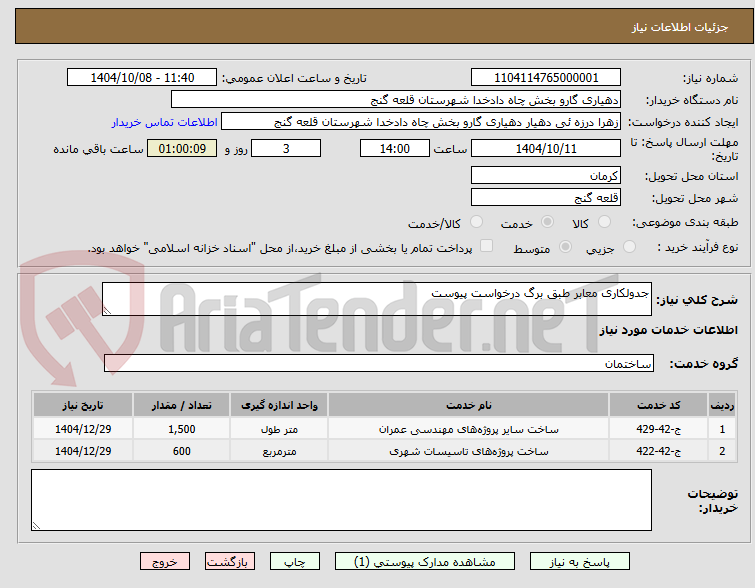Select the کالا/خدمت radio button
The image size is (755, 588).
476,222
